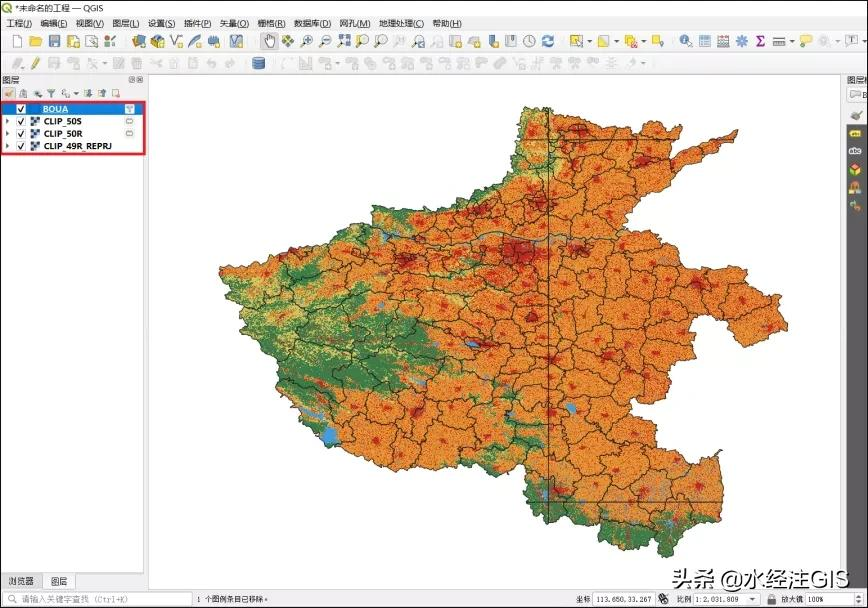
Task: Open the 矢量(O) Vector menu
Action: 234,23
